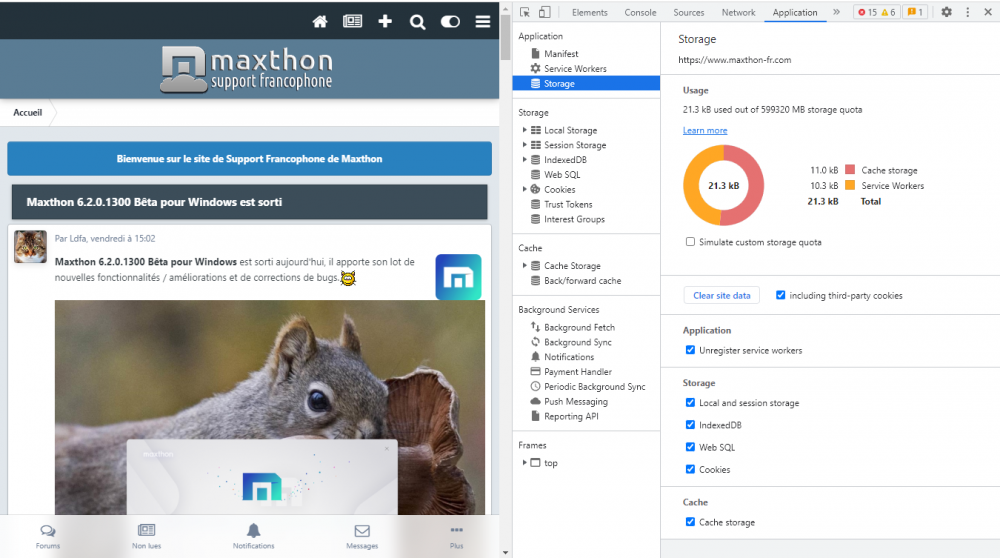The image size is (1000, 558).
Task: Switch to the Network tab
Action: click(x=738, y=12)
